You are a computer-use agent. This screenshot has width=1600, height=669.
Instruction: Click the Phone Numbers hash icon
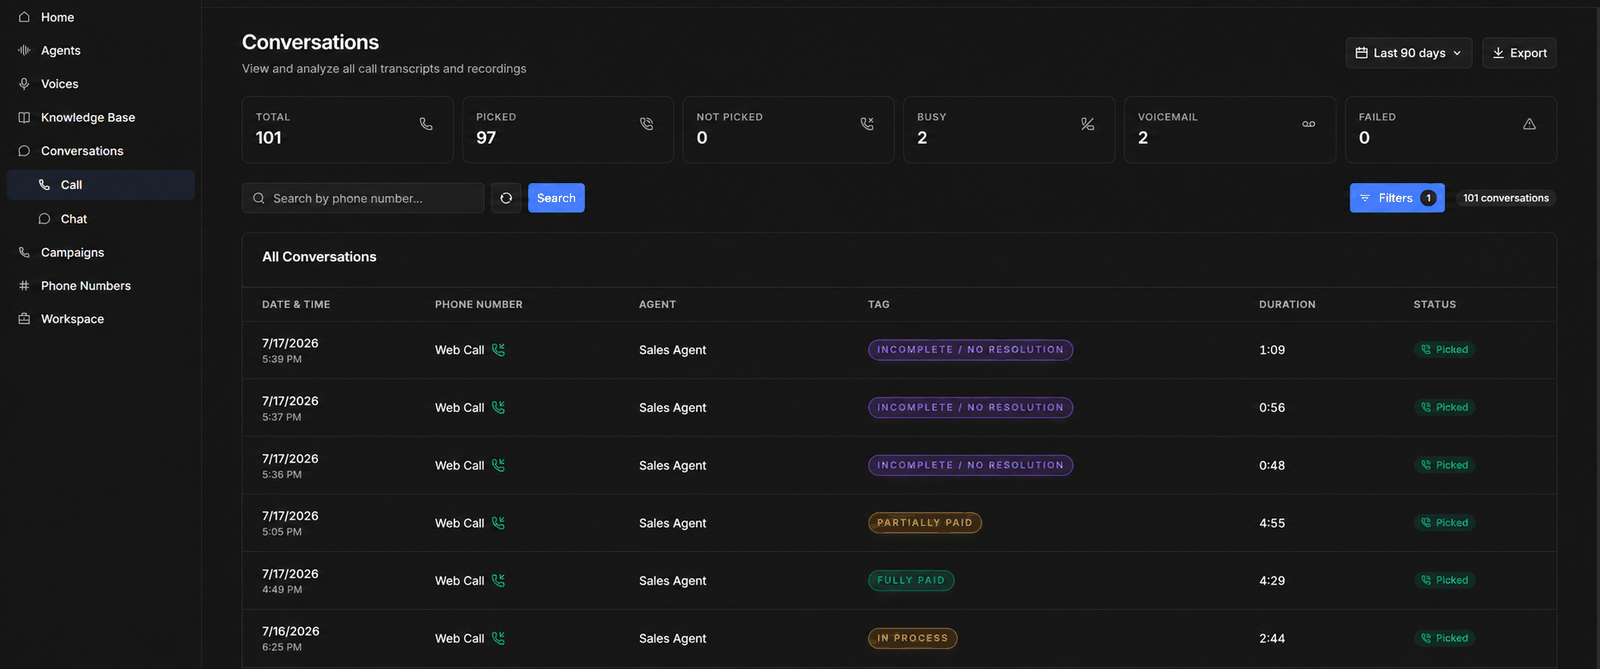tap(24, 286)
